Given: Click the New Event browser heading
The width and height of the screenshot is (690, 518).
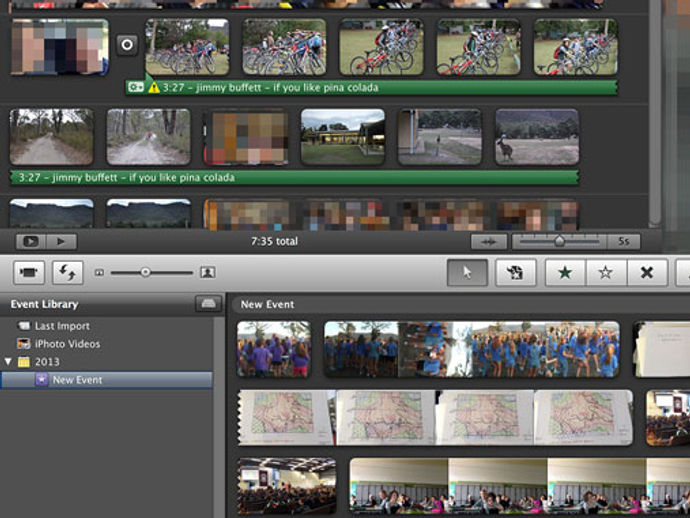Looking at the screenshot, I should (267, 304).
